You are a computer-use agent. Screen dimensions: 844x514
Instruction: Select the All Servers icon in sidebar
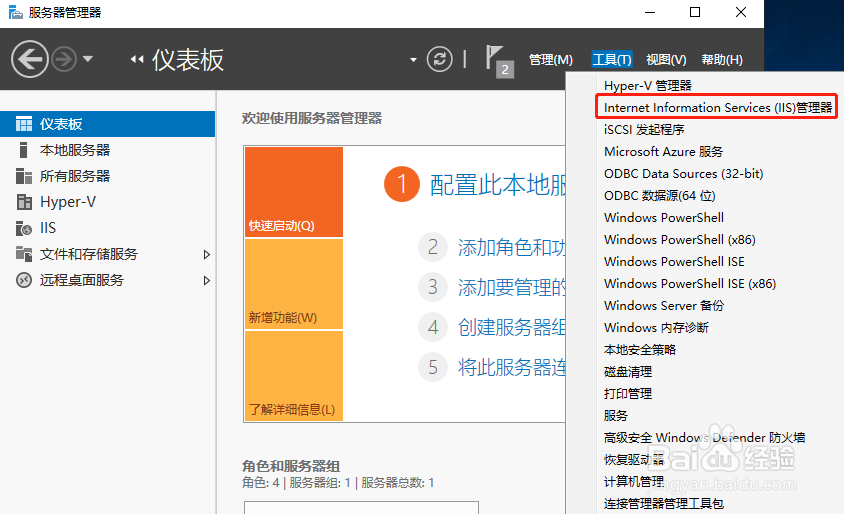(23, 176)
